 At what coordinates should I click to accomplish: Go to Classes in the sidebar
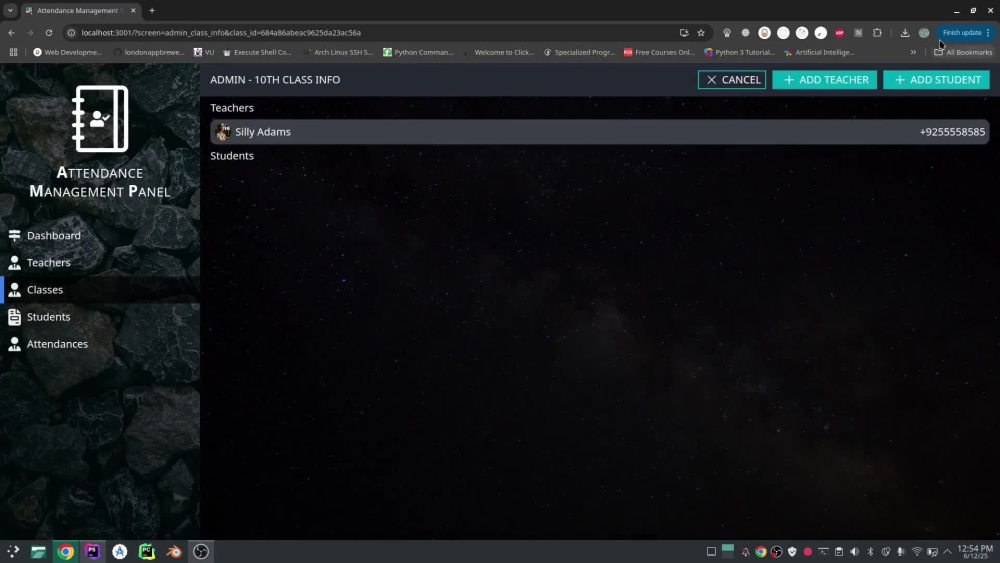pyautogui.click(x=100, y=289)
